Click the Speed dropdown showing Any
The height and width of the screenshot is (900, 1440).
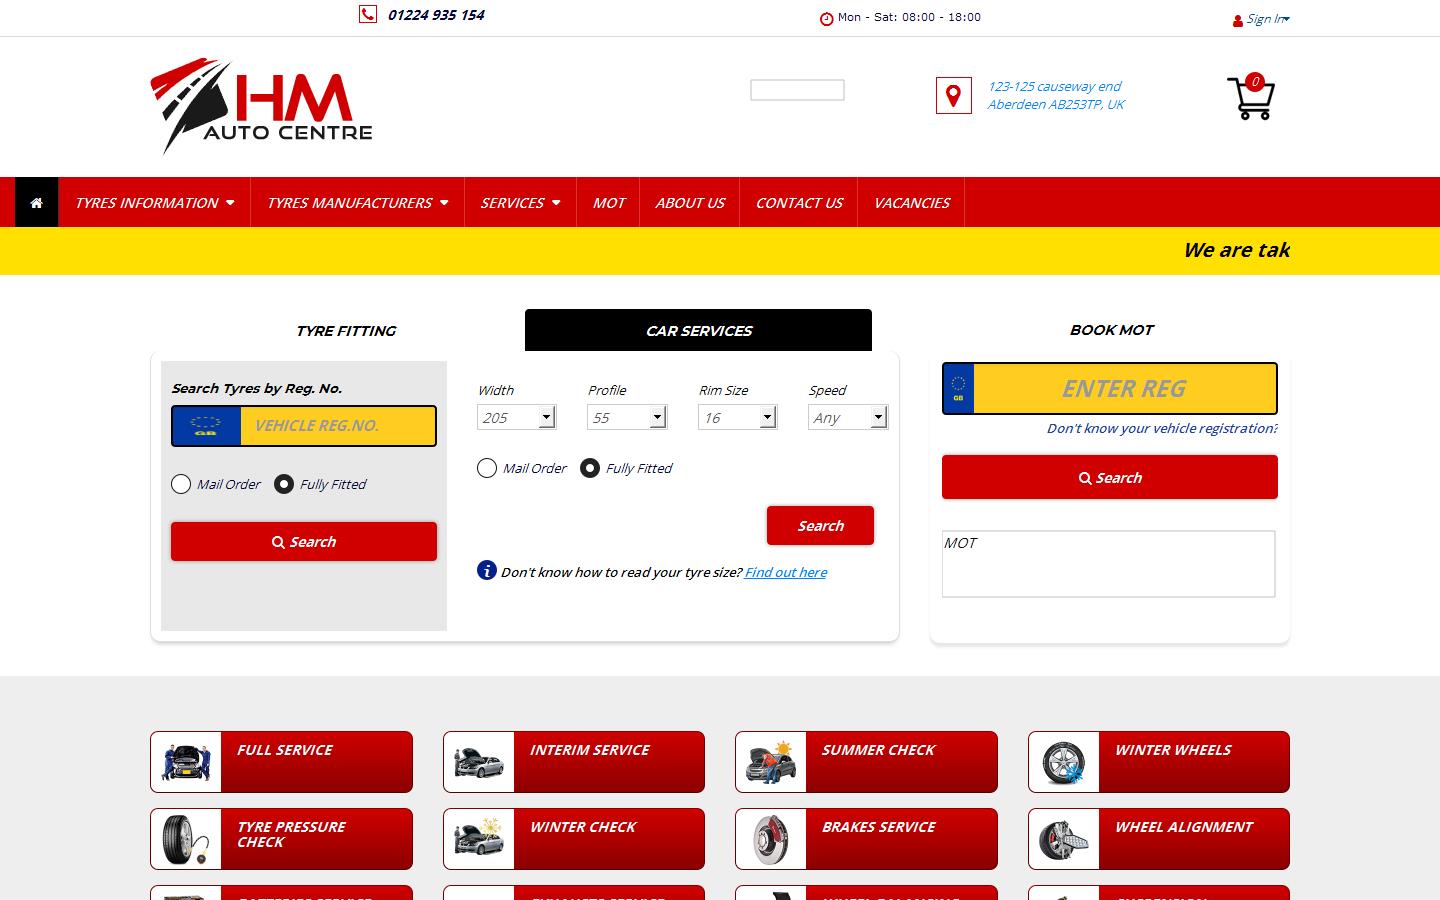pos(847,417)
